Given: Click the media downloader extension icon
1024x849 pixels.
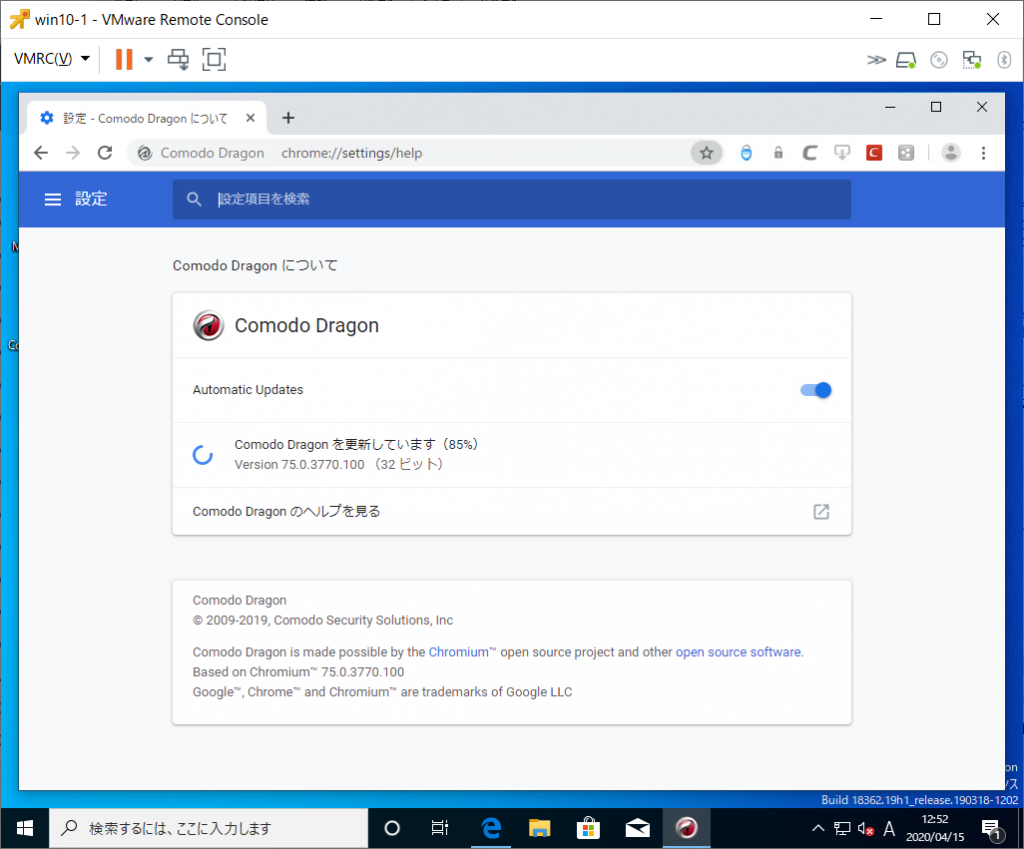Looking at the screenshot, I should [842, 153].
